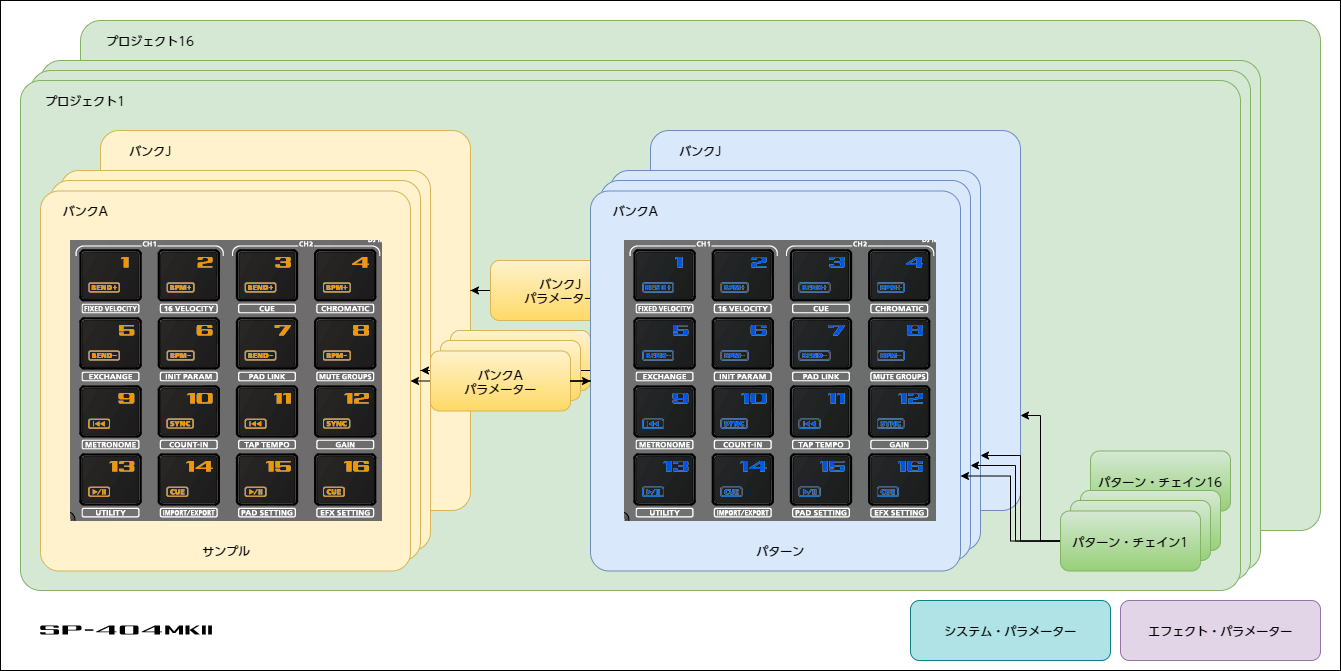Hit blue pad 10 above COUNT-IN
The height and width of the screenshot is (671, 1341).
743,411
